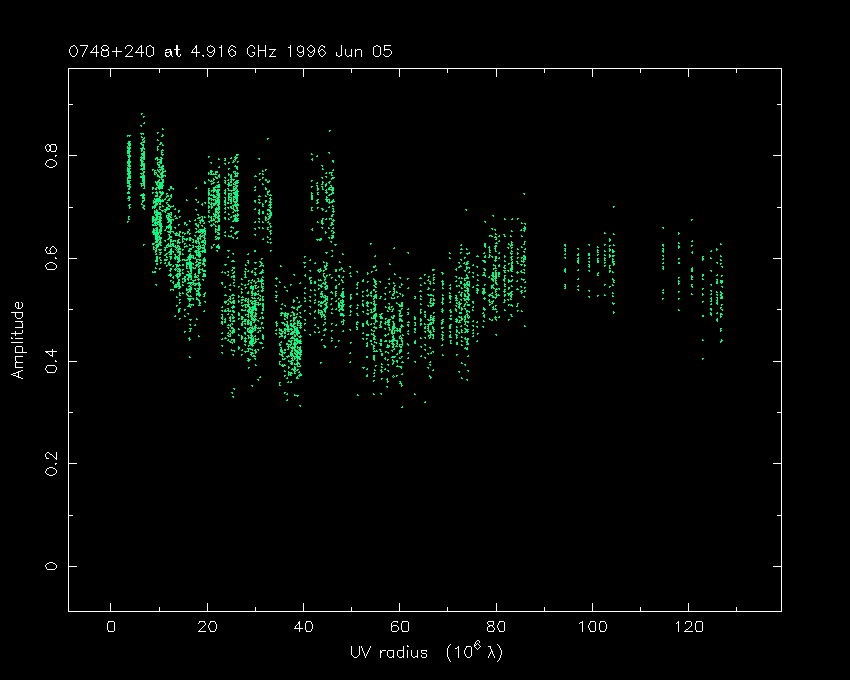Click the dense low-amplitude cluster near UV radius 38
Image resolution: width=850 pixels, height=680 pixels.
[x=292, y=345]
